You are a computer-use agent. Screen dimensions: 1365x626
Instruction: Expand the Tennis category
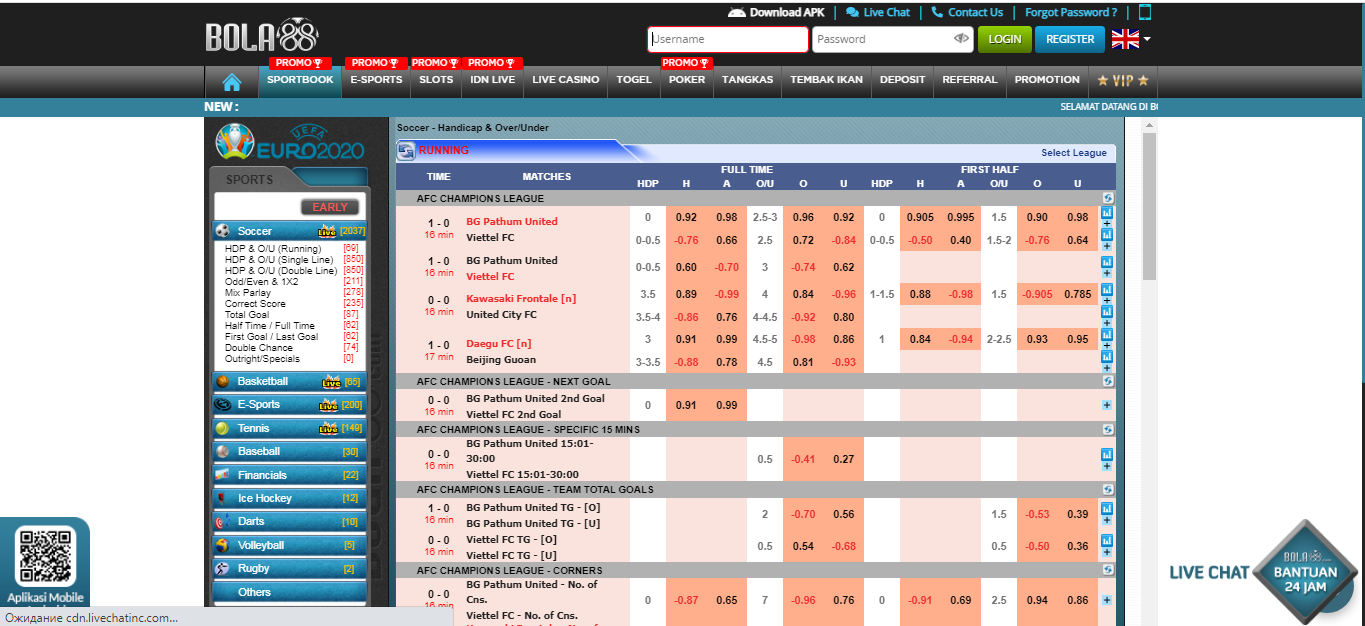click(290, 428)
